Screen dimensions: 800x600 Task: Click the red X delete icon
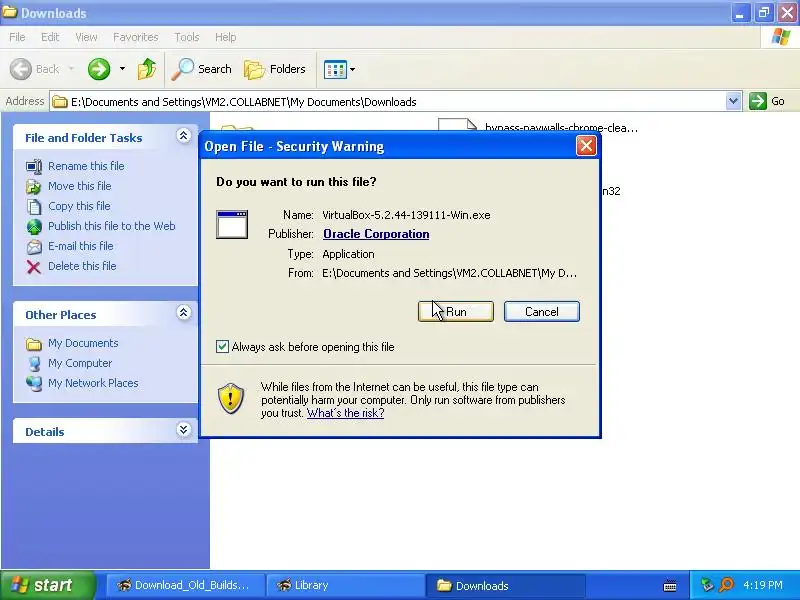(x=34, y=266)
